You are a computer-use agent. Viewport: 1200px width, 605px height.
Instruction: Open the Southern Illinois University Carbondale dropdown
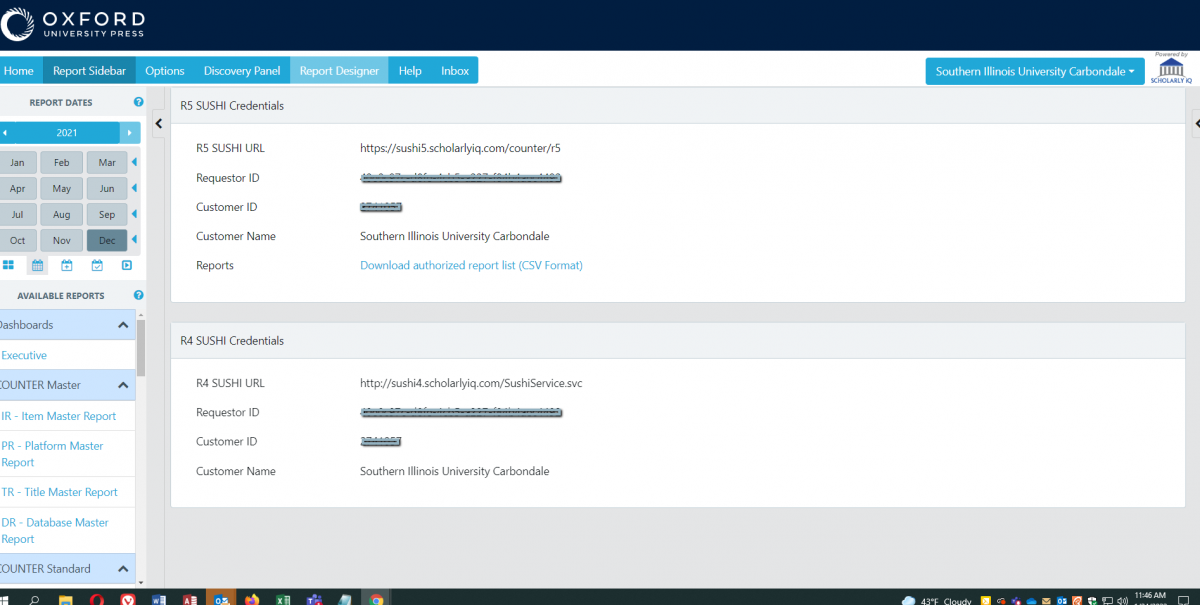point(1035,71)
